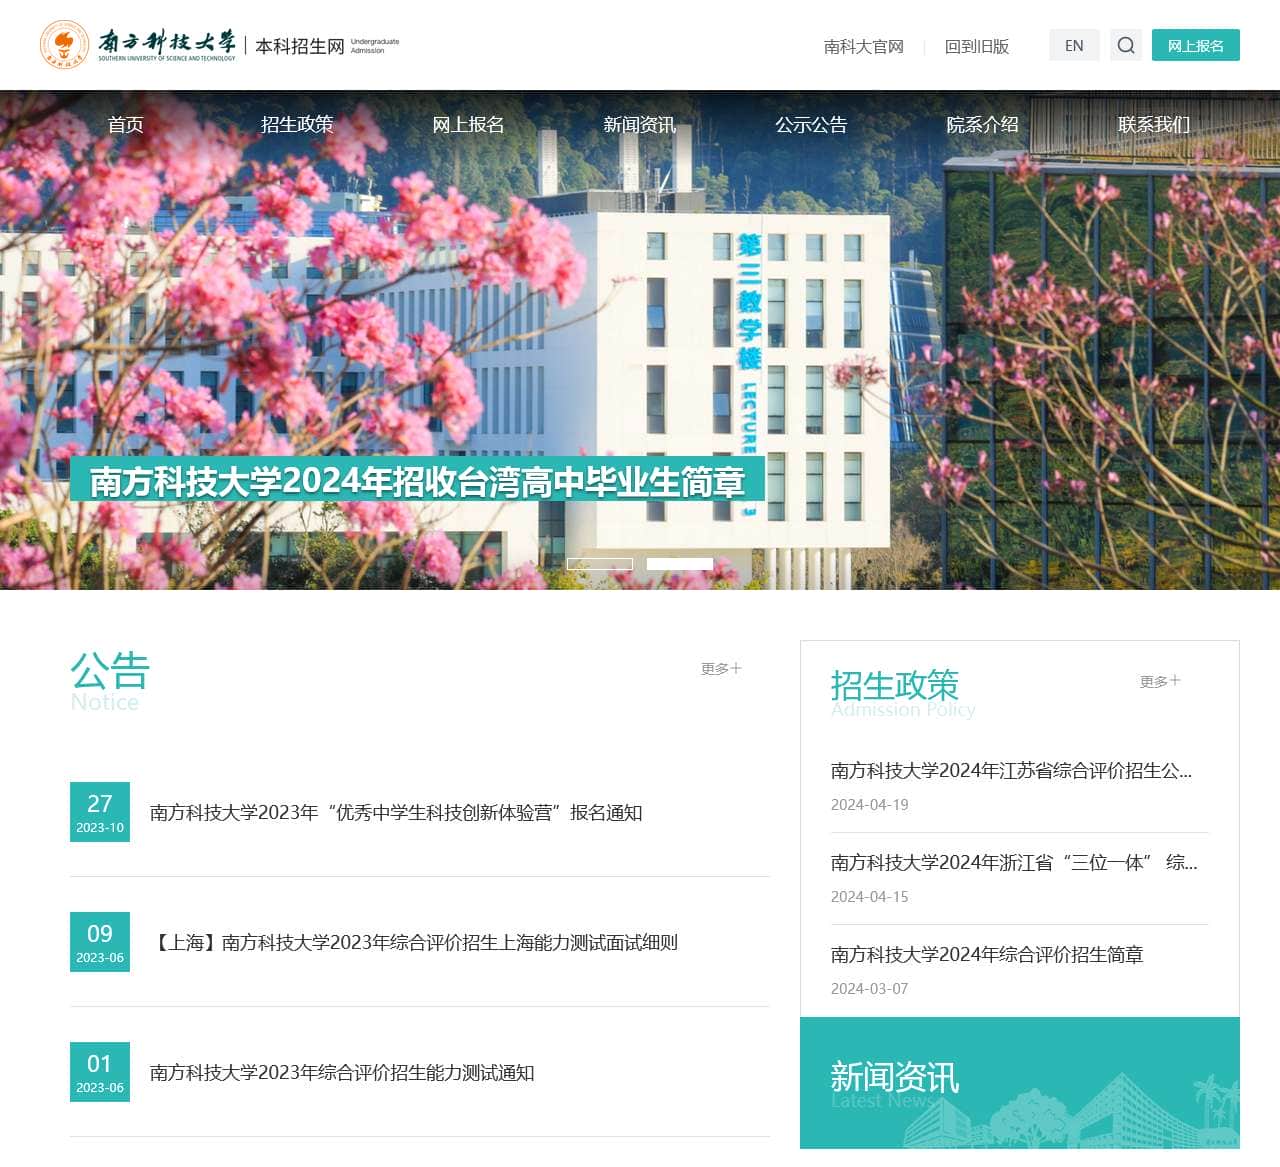The image size is (1280, 1167).
Task: Open the 2023 优秀中学生科技创新体验营 notice
Action: click(x=397, y=813)
